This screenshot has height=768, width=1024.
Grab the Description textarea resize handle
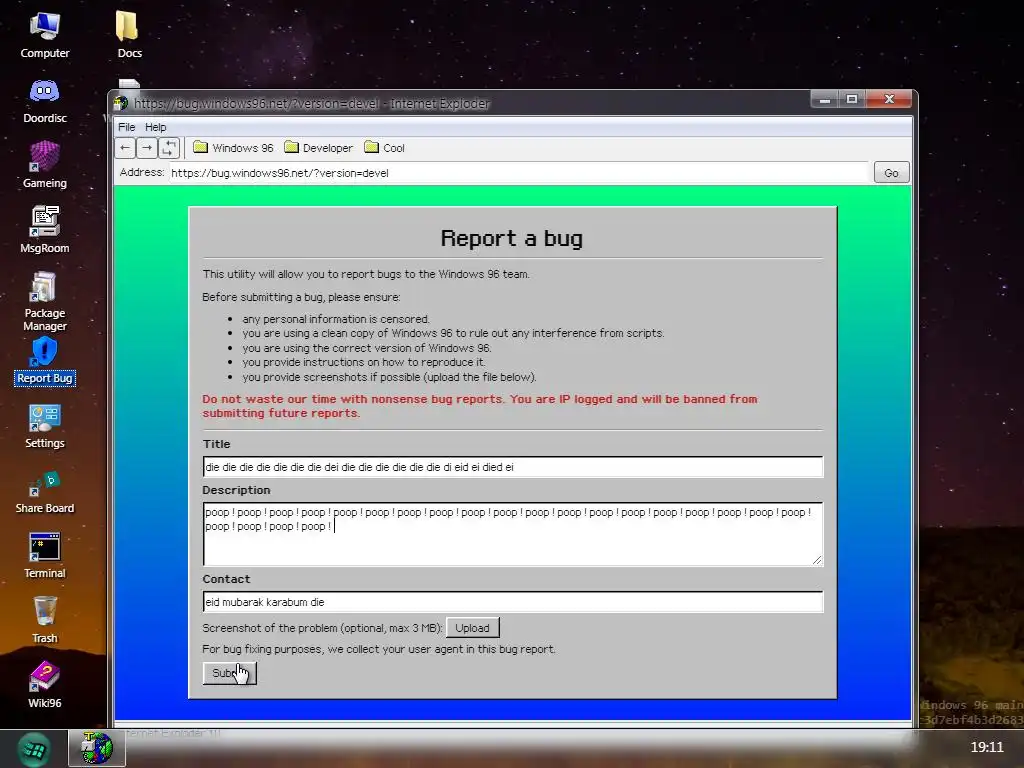click(817, 560)
